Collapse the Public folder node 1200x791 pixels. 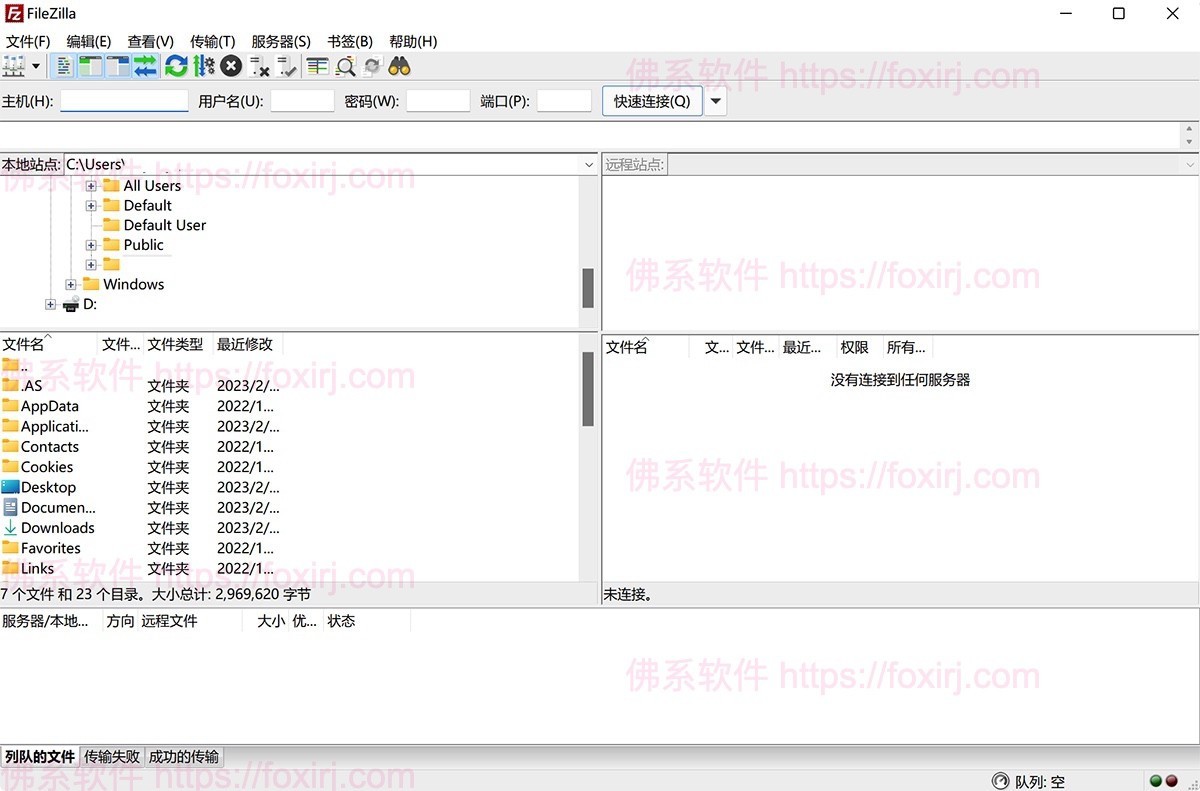click(x=91, y=244)
